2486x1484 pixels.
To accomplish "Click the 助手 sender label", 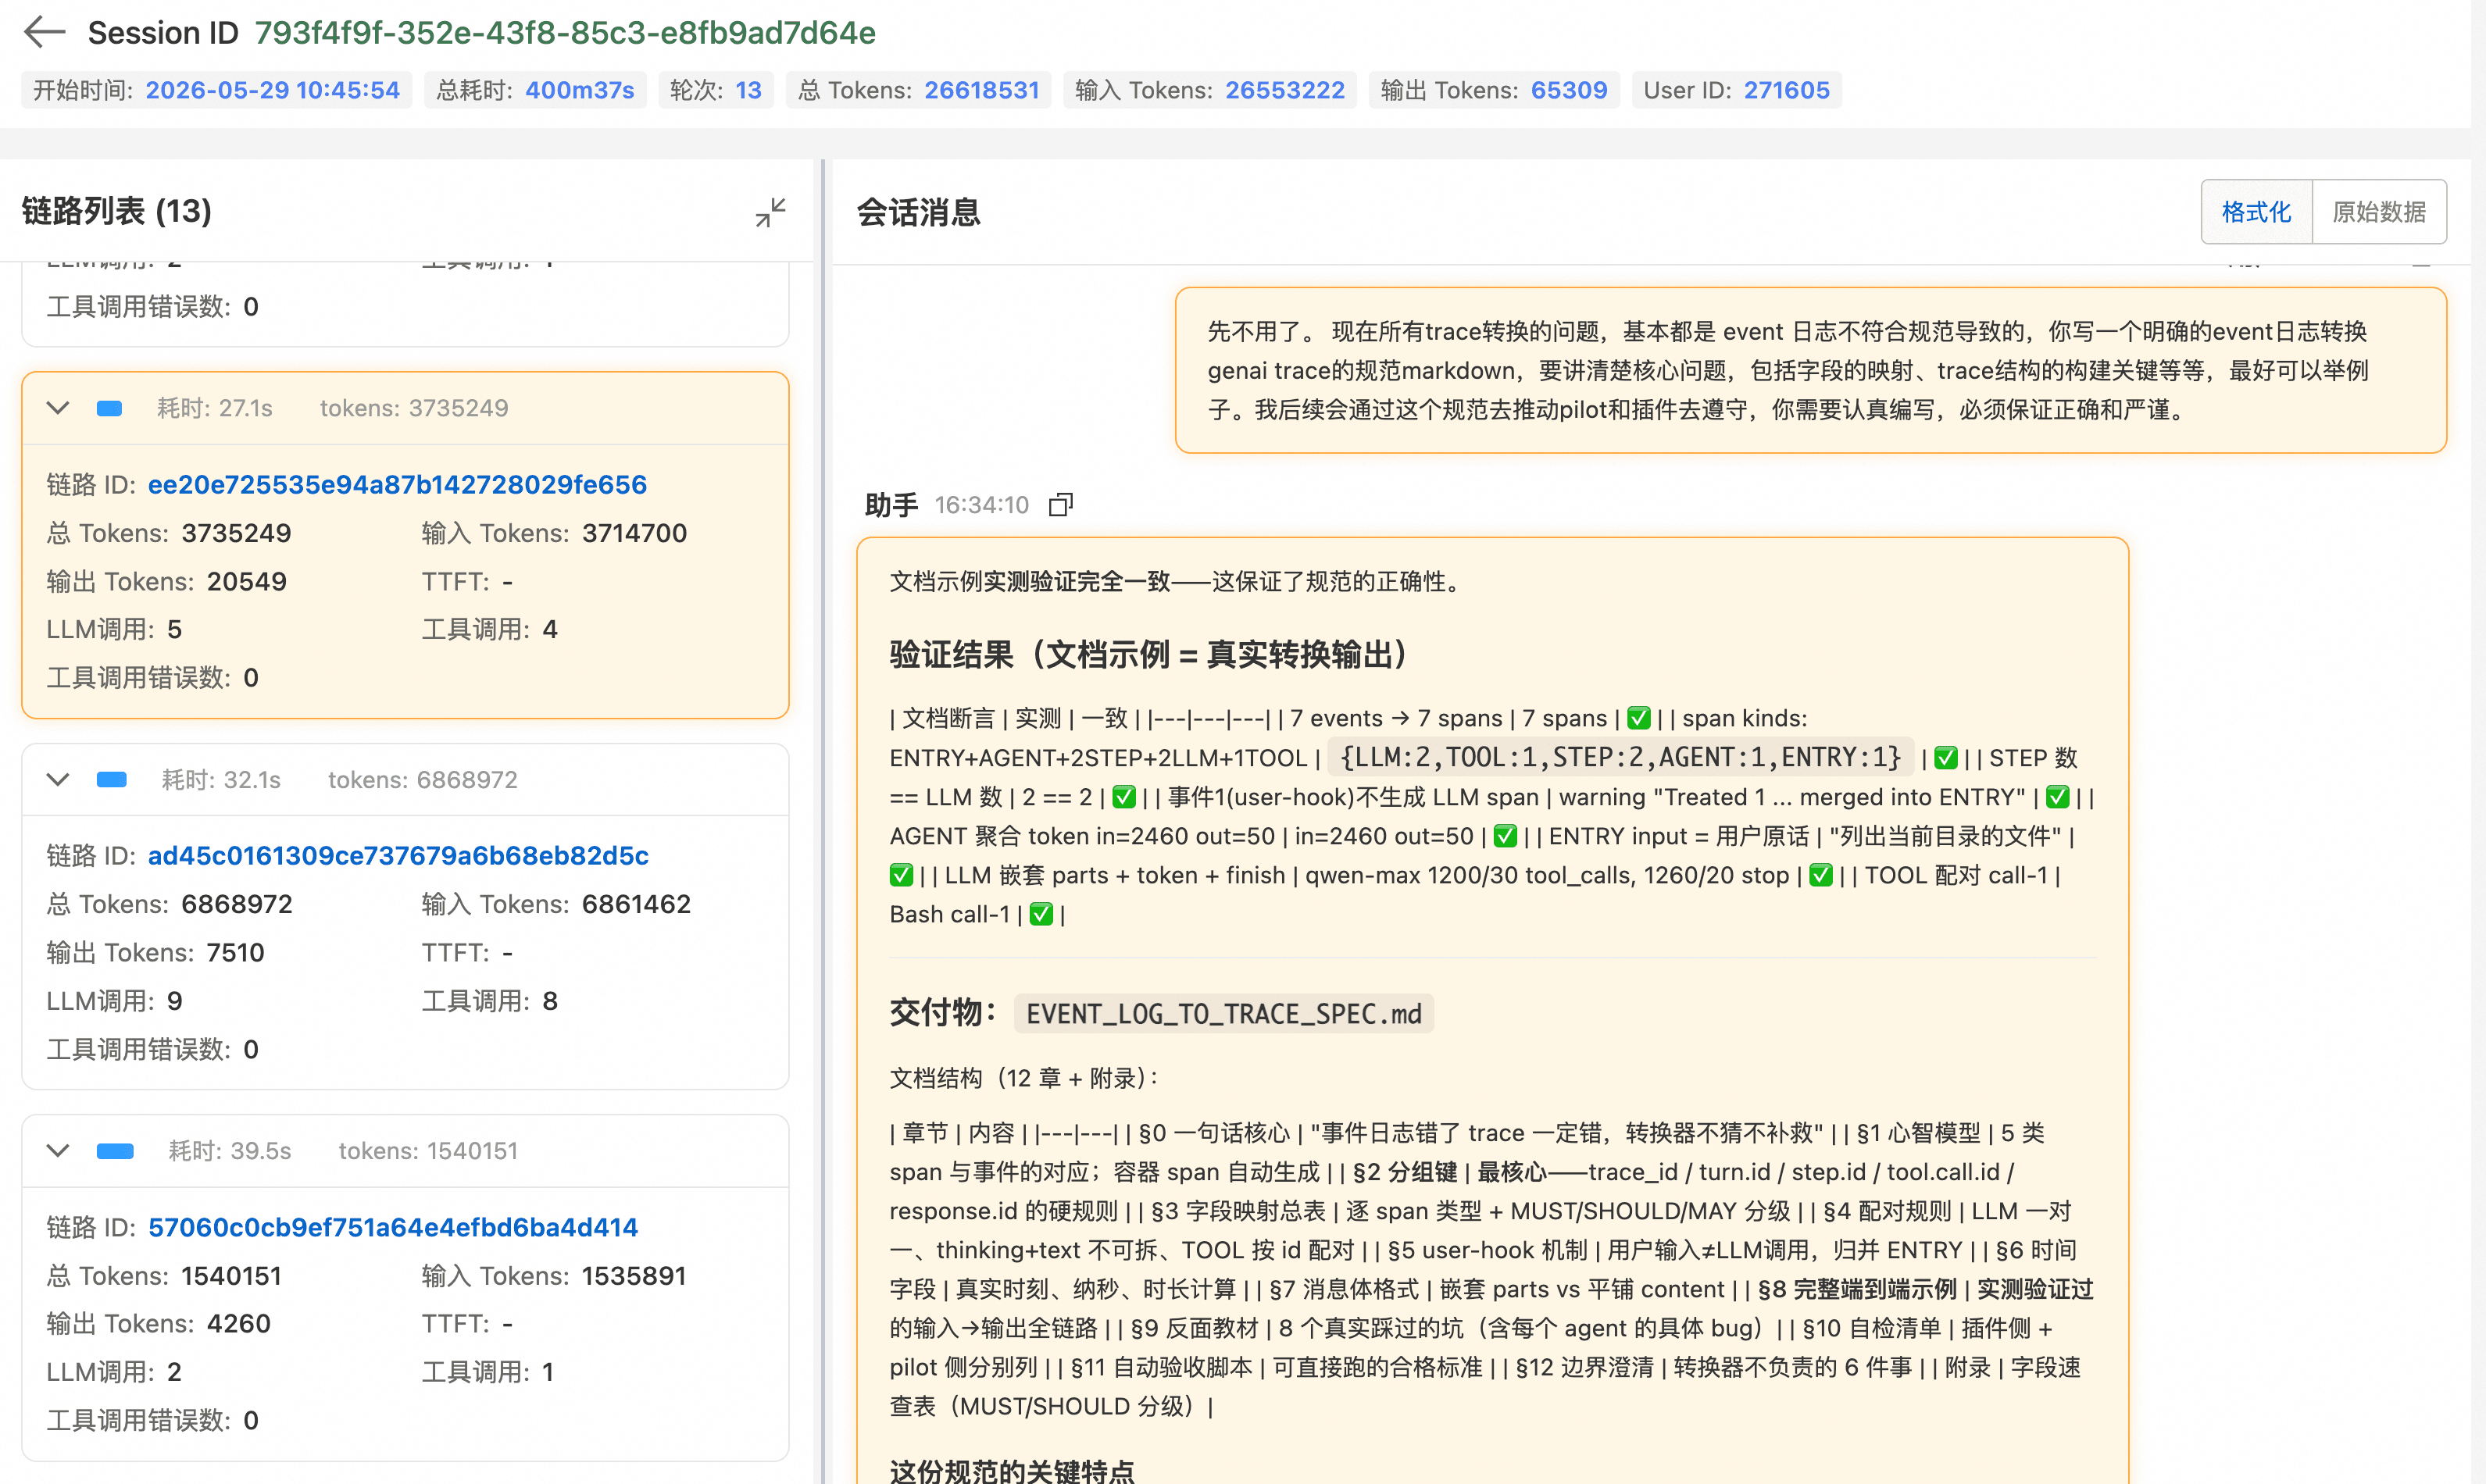I will (891, 505).
